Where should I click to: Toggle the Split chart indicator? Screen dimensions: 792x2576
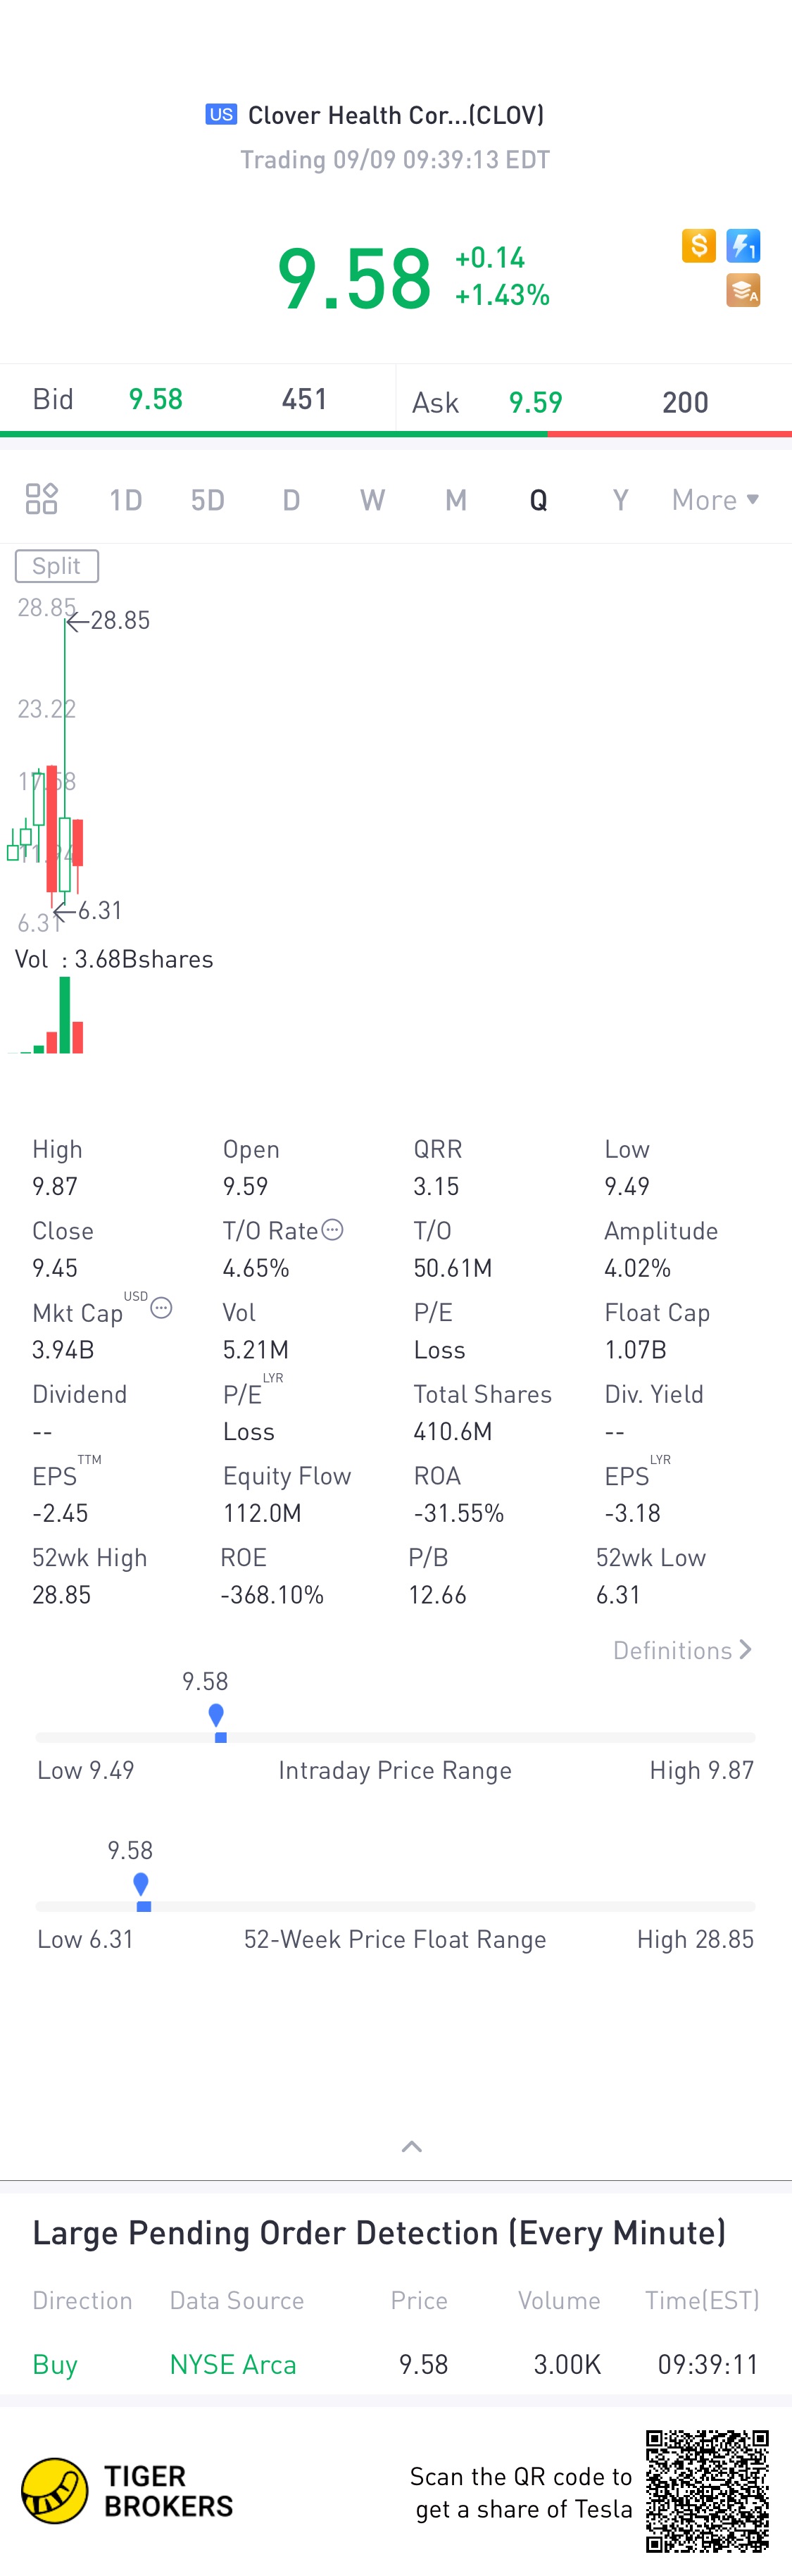(x=57, y=566)
